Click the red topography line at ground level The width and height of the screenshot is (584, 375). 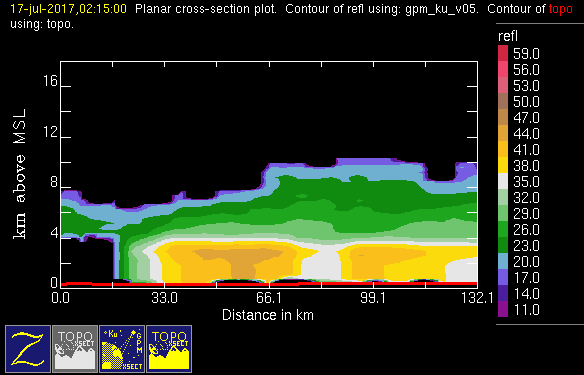(x=269, y=284)
